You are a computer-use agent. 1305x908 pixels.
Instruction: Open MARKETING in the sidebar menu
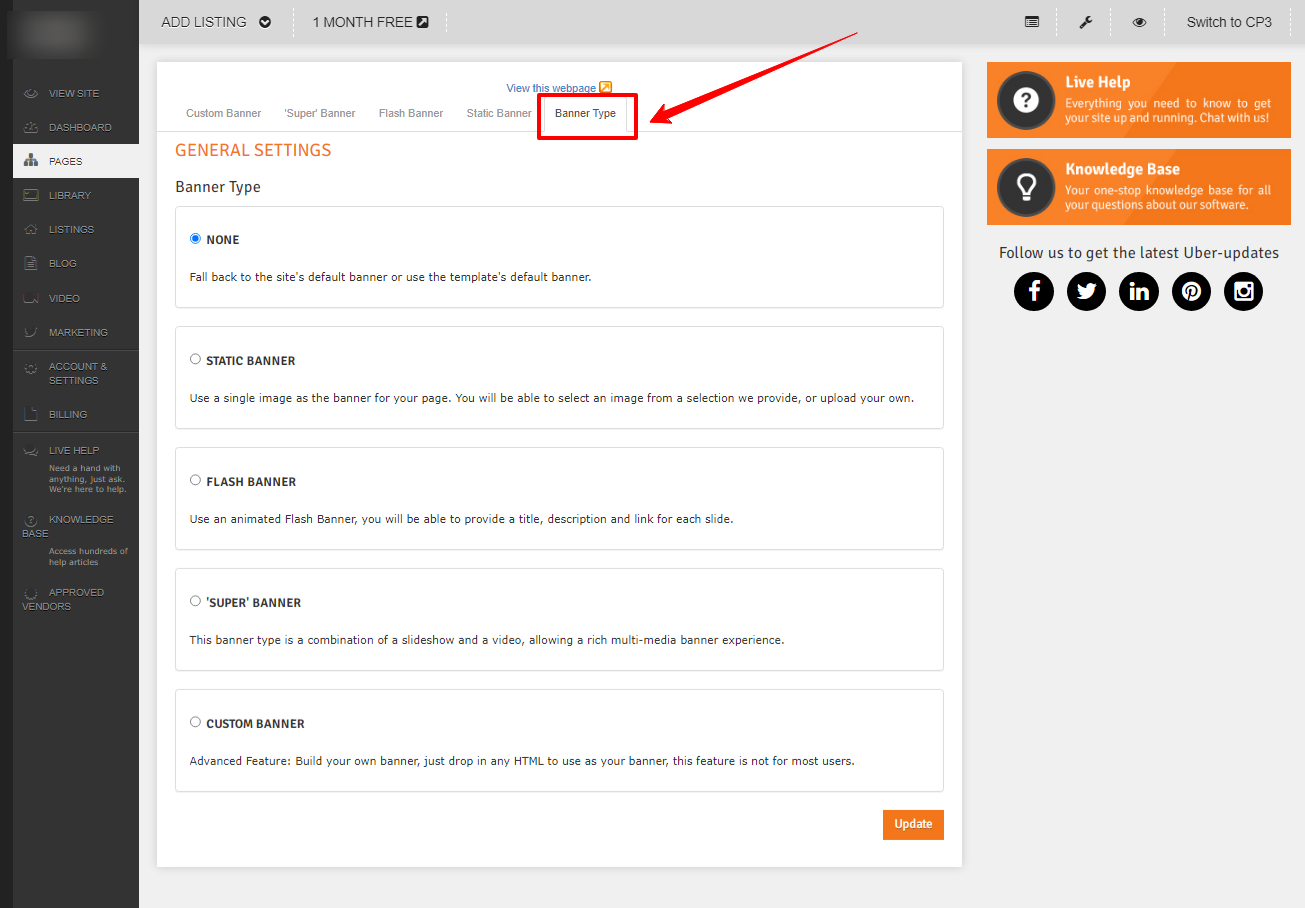(x=76, y=332)
